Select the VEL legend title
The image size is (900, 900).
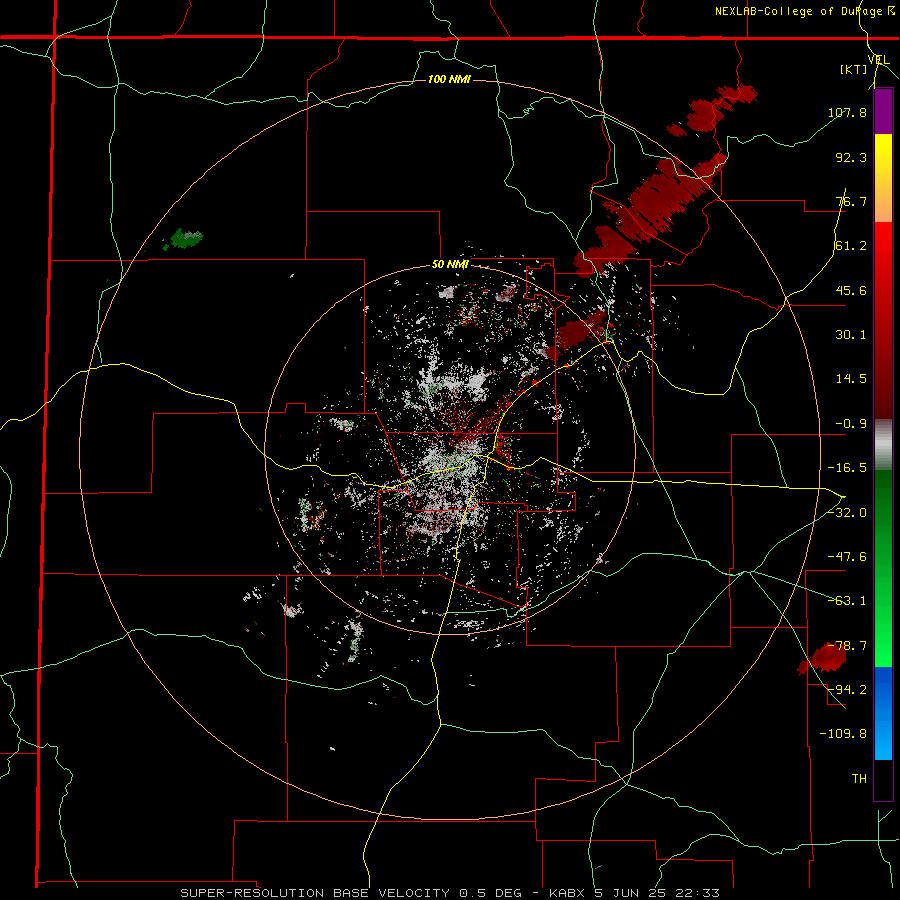878,60
